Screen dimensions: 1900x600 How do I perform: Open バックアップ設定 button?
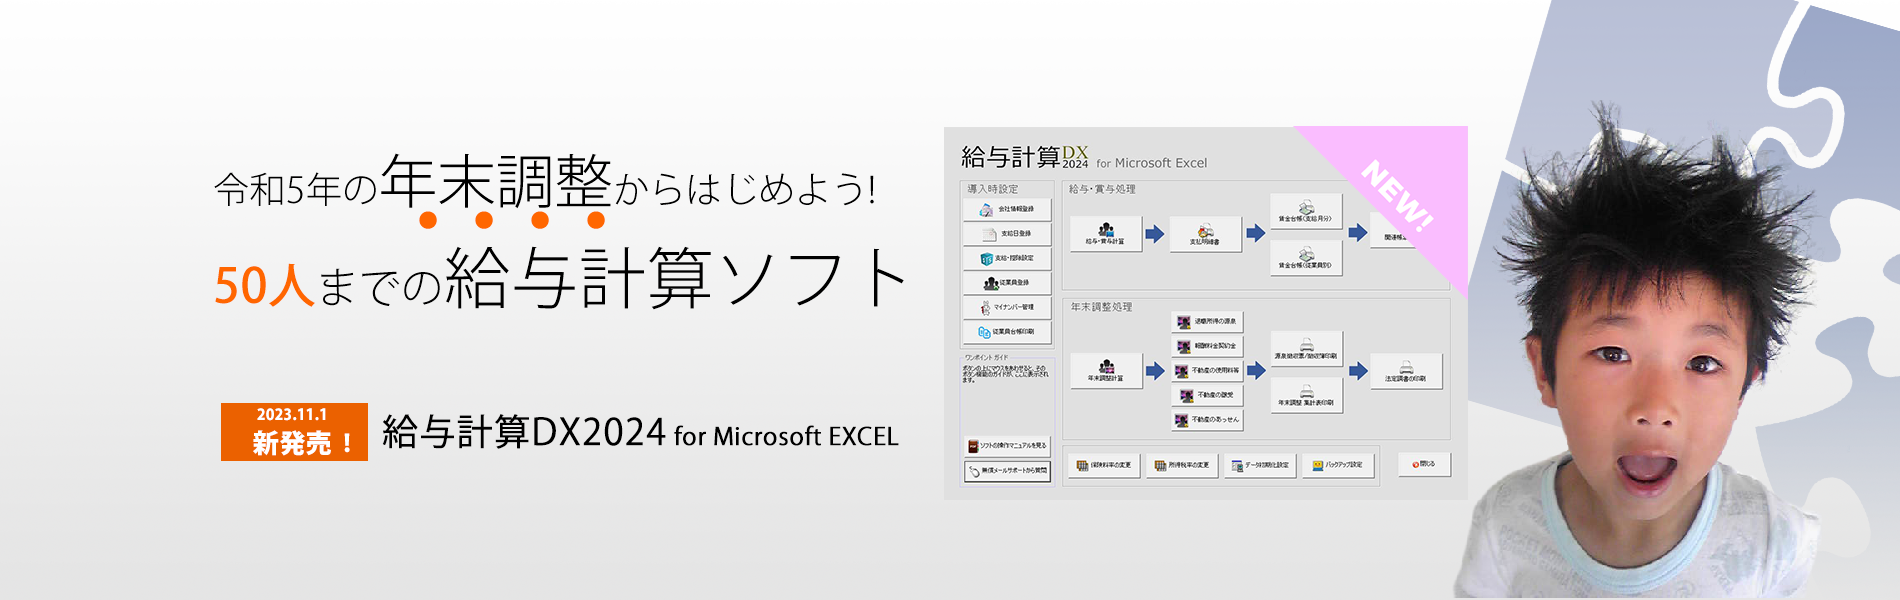1338,465
